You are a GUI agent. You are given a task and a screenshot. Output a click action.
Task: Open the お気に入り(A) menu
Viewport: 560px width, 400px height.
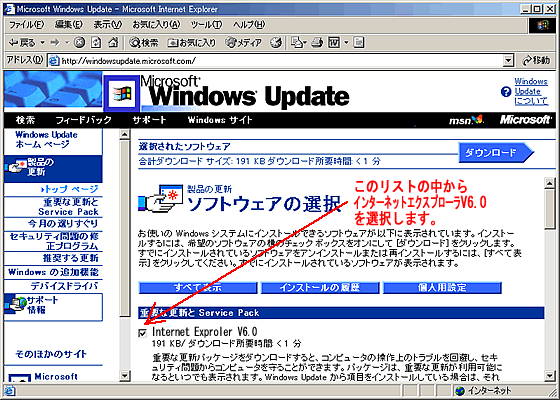coord(156,24)
